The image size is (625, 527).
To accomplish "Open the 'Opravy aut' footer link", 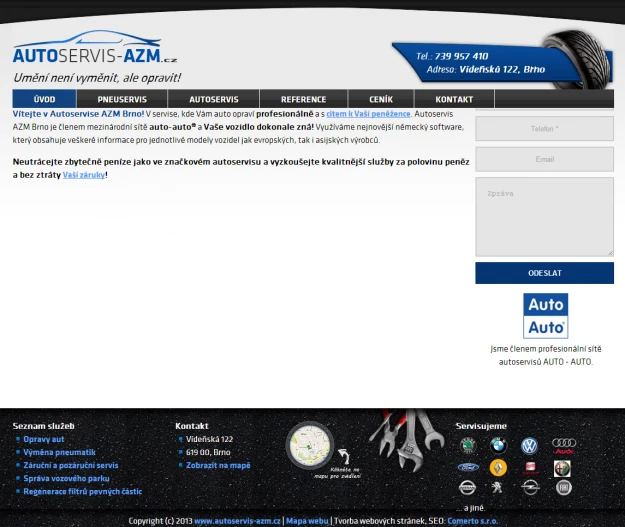I will coord(44,439).
